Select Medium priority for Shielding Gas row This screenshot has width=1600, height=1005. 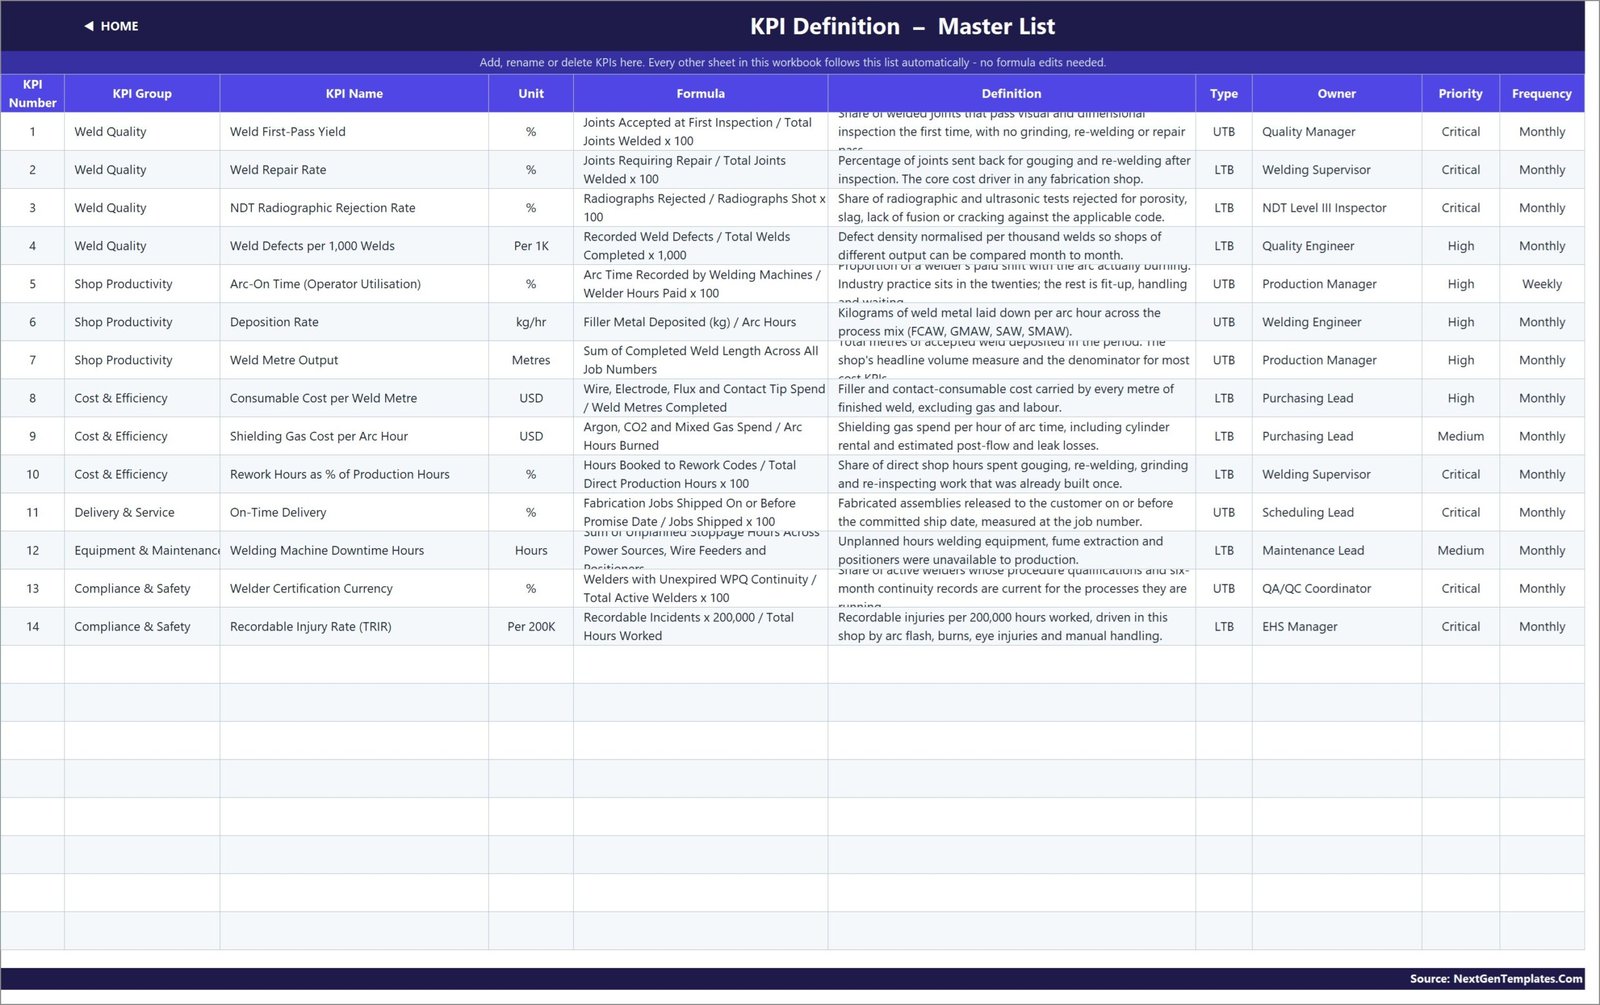pos(1461,436)
